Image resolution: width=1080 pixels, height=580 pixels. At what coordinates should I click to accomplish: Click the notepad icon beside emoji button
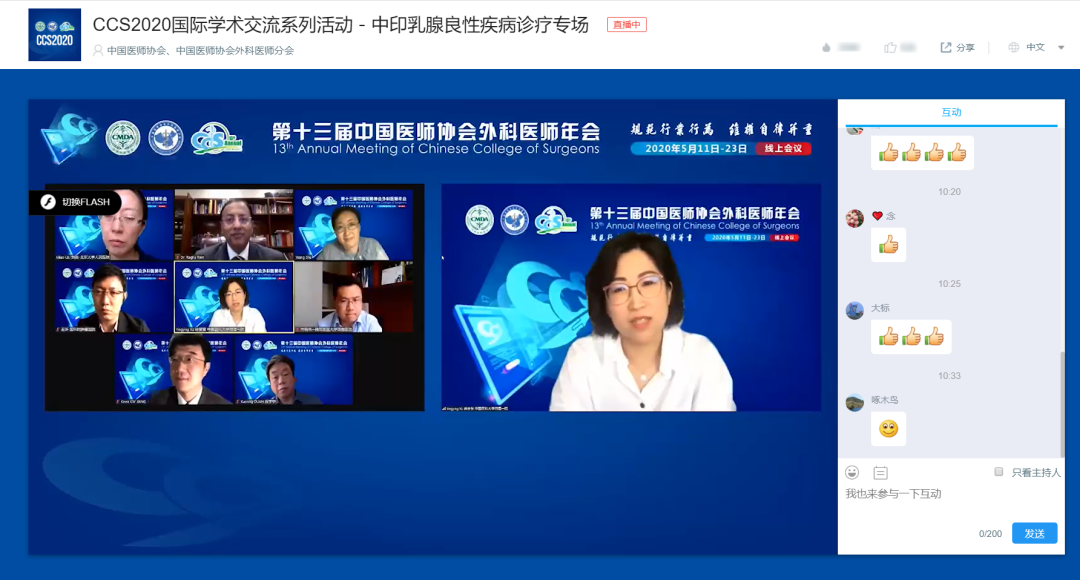[x=880, y=472]
